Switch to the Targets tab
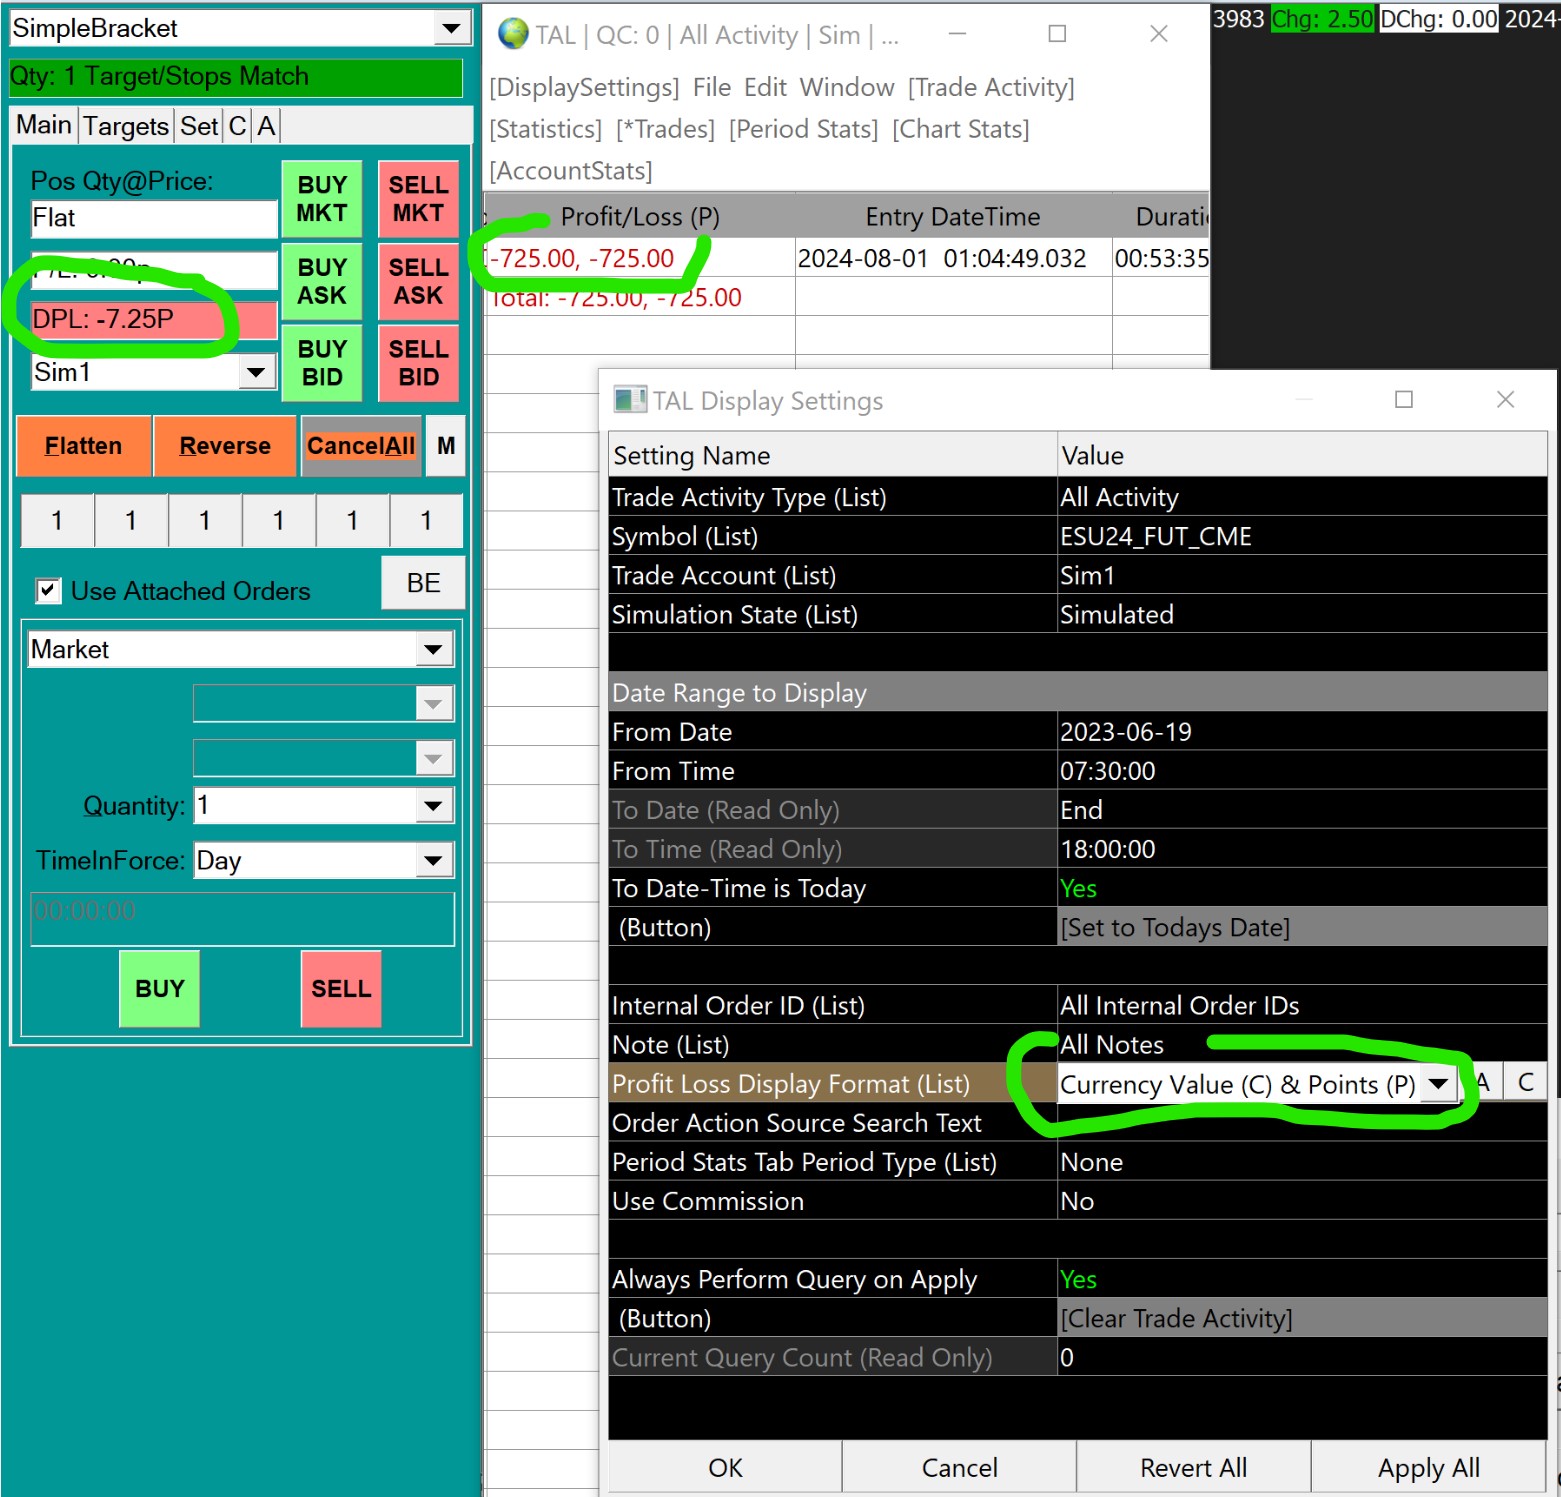 (x=126, y=126)
